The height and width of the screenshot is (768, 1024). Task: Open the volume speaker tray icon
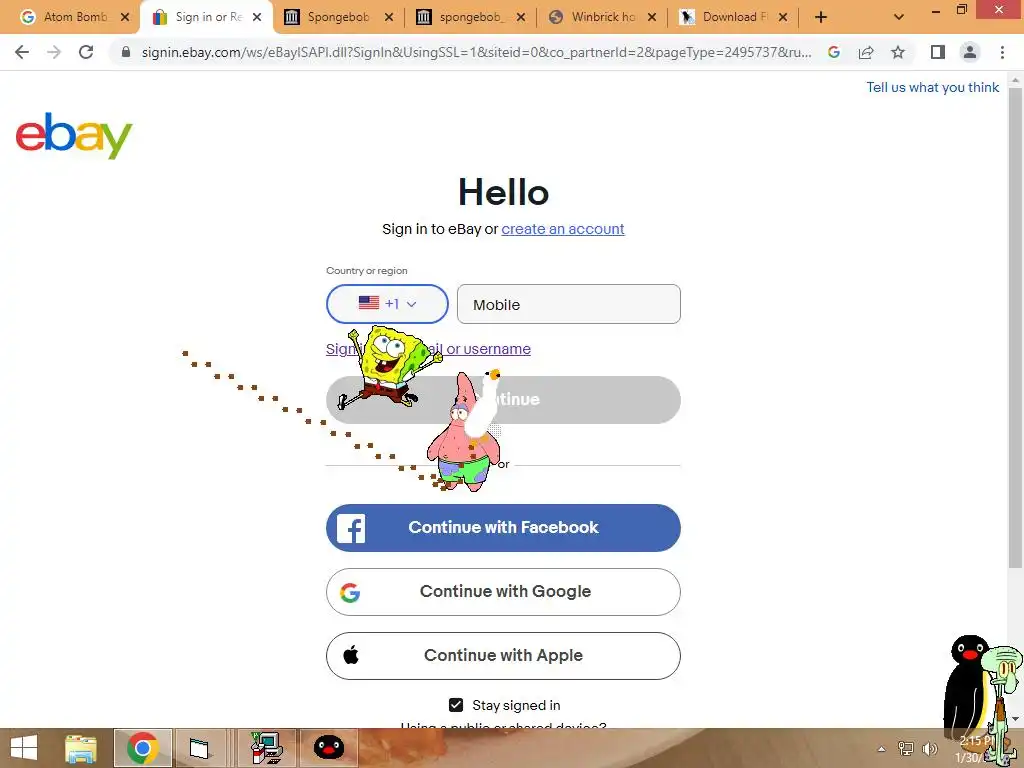tap(929, 749)
